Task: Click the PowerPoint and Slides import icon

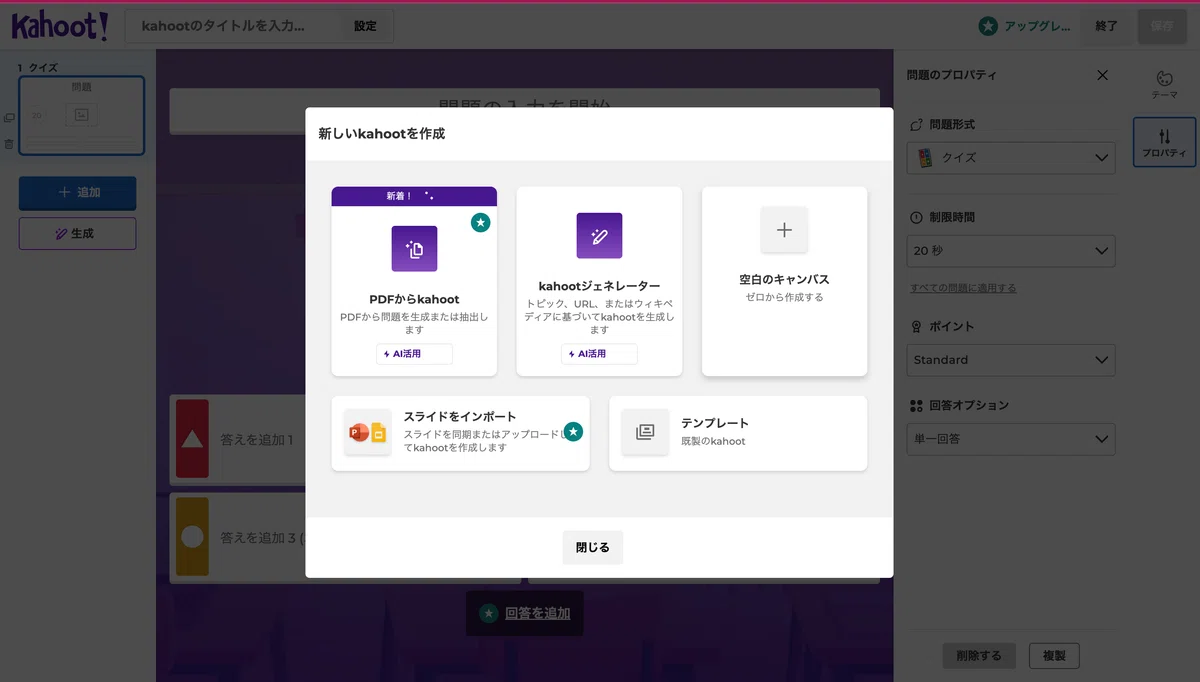Action: click(x=368, y=433)
